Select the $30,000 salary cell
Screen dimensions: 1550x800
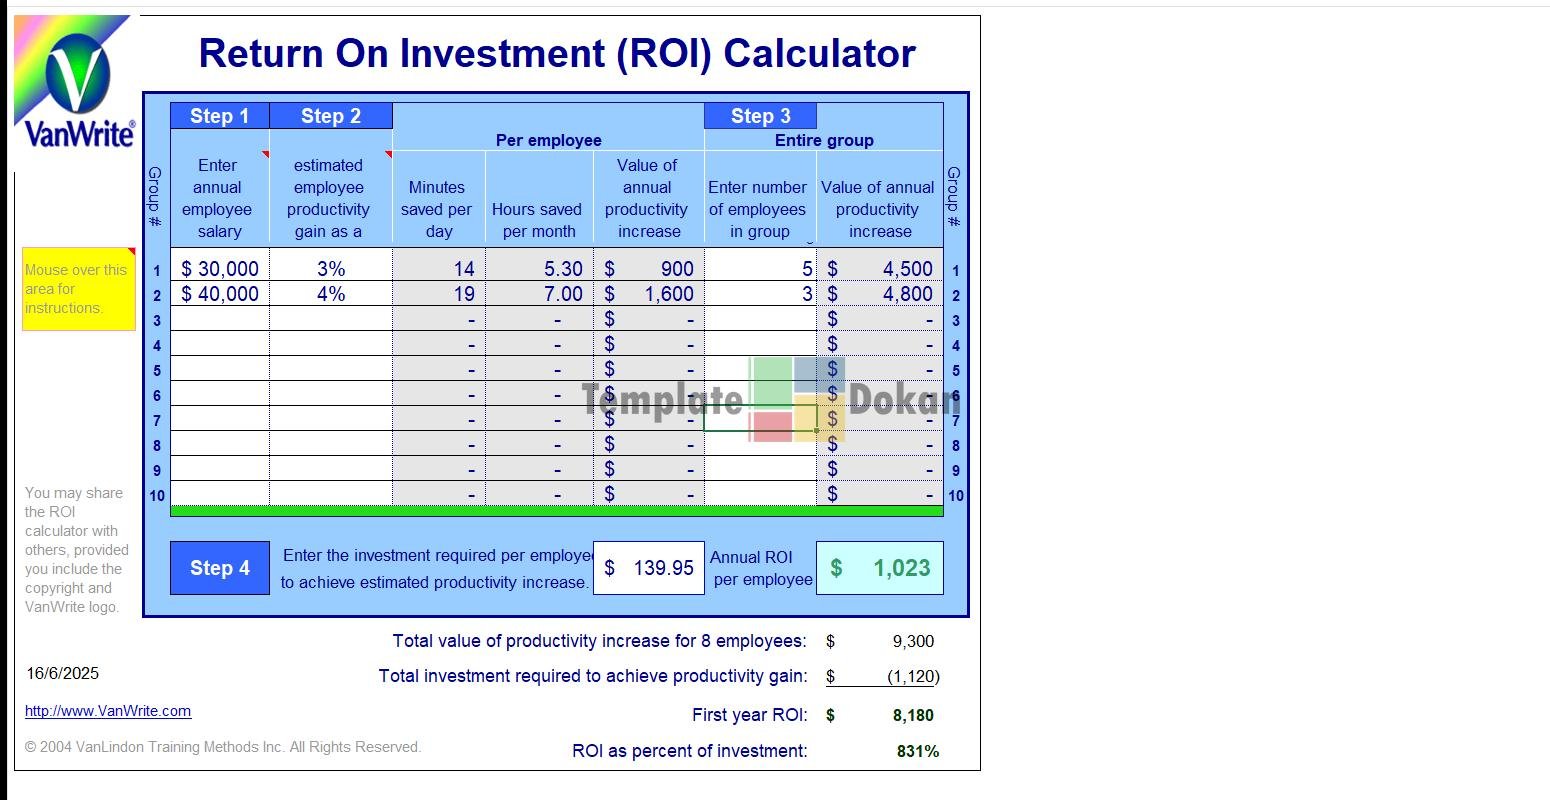[x=220, y=269]
